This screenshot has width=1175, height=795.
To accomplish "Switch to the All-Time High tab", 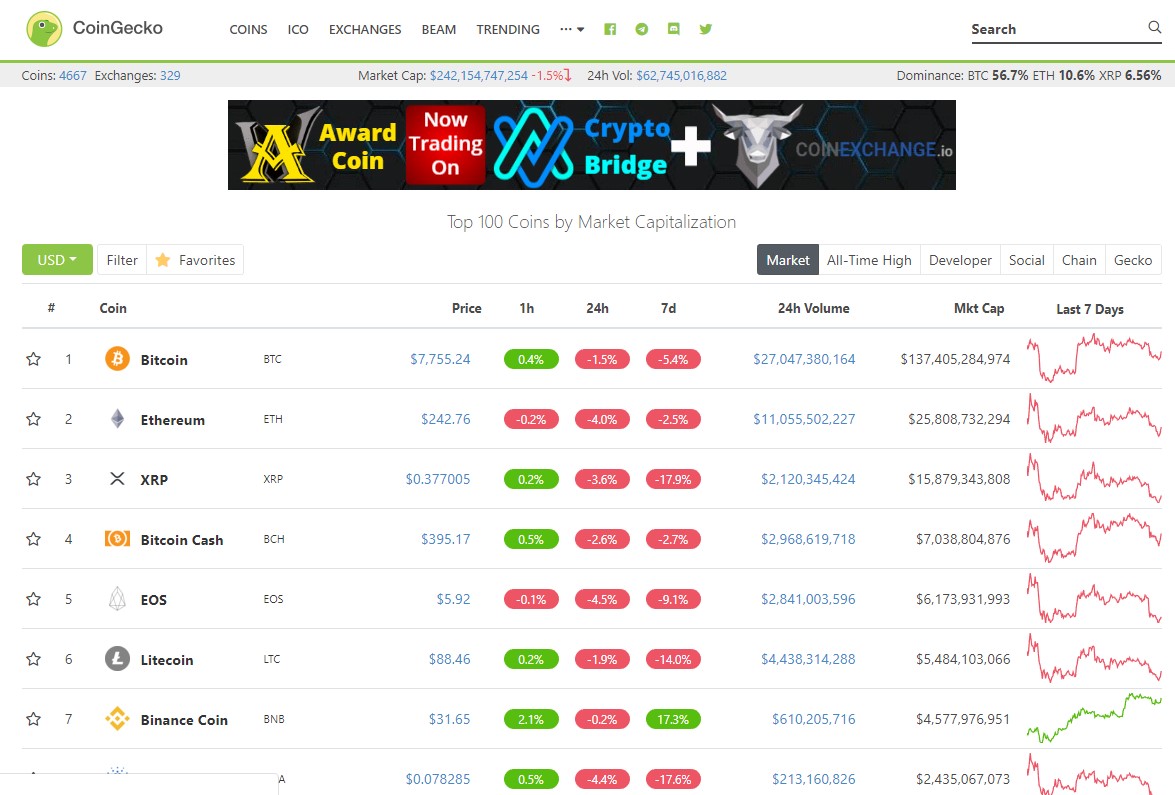I will tap(869, 259).
